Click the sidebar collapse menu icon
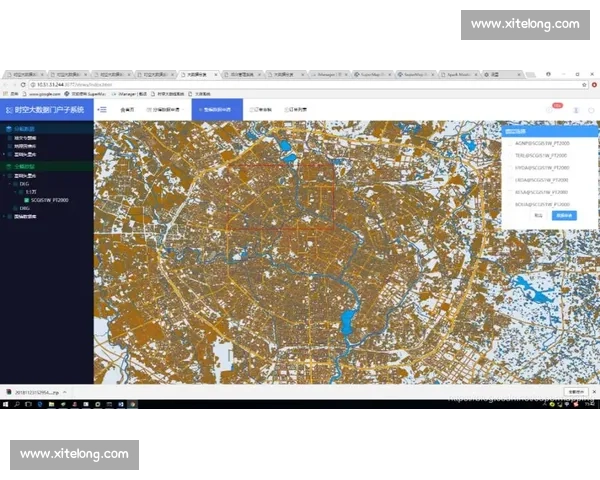600x480 pixels. (x=102, y=108)
